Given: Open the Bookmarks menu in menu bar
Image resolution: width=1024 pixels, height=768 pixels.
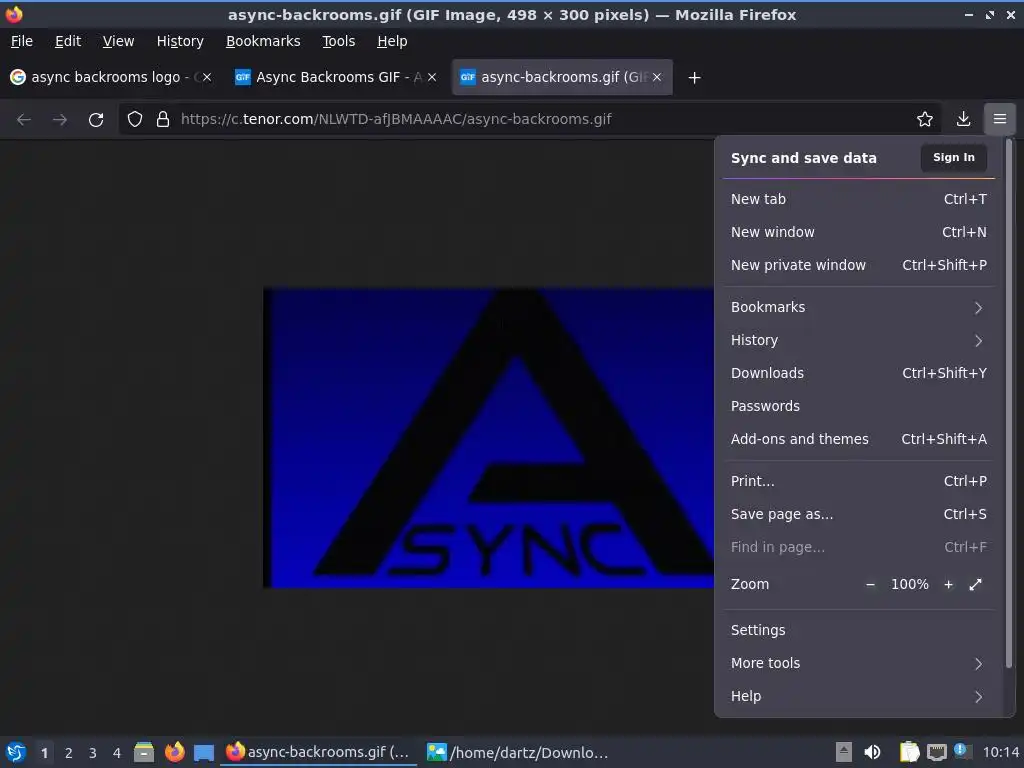Looking at the screenshot, I should [263, 41].
